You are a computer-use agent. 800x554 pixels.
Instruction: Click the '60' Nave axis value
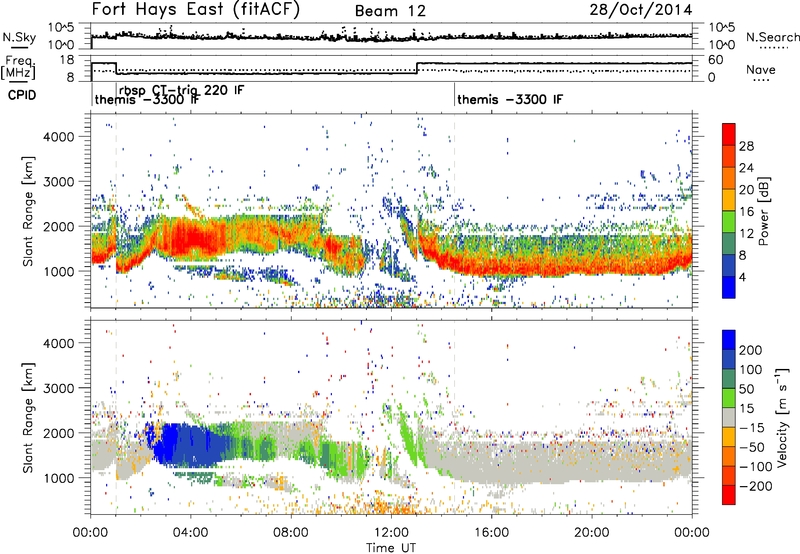[x=716, y=60]
